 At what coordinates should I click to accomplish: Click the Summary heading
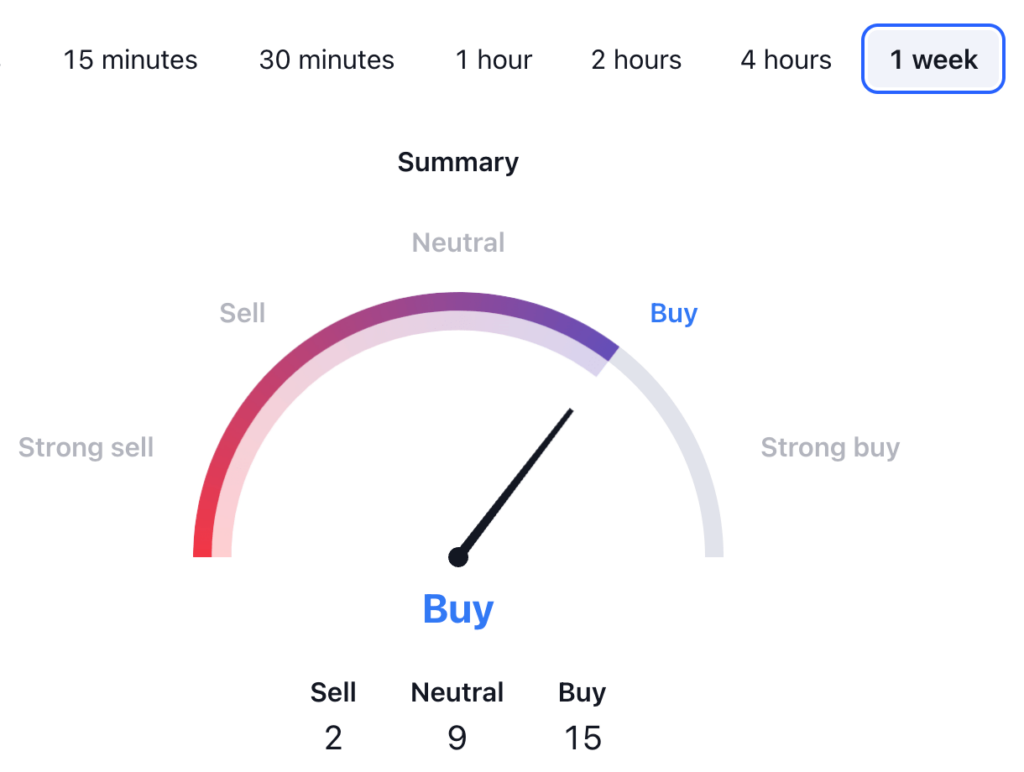[458, 162]
